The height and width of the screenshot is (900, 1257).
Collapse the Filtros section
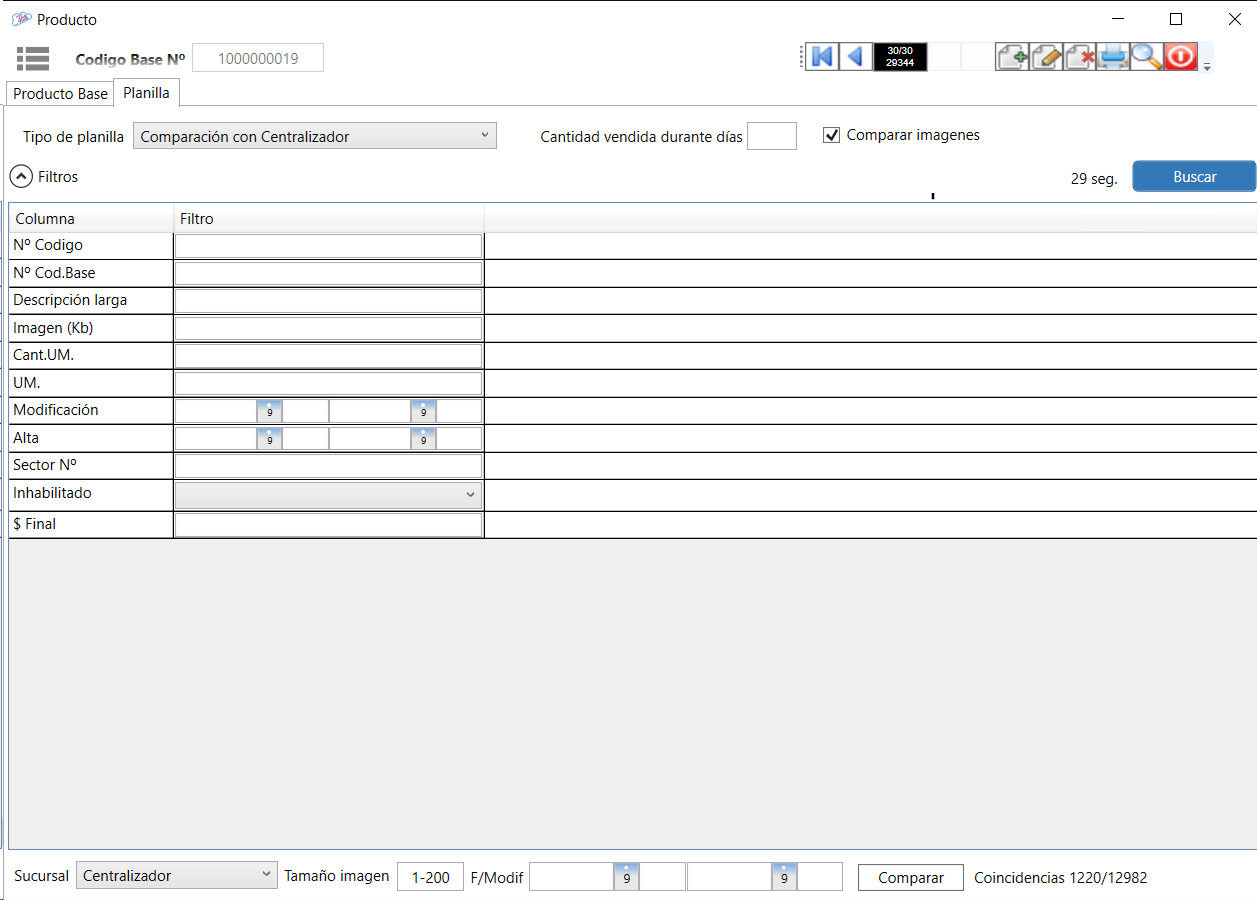point(21,177)
